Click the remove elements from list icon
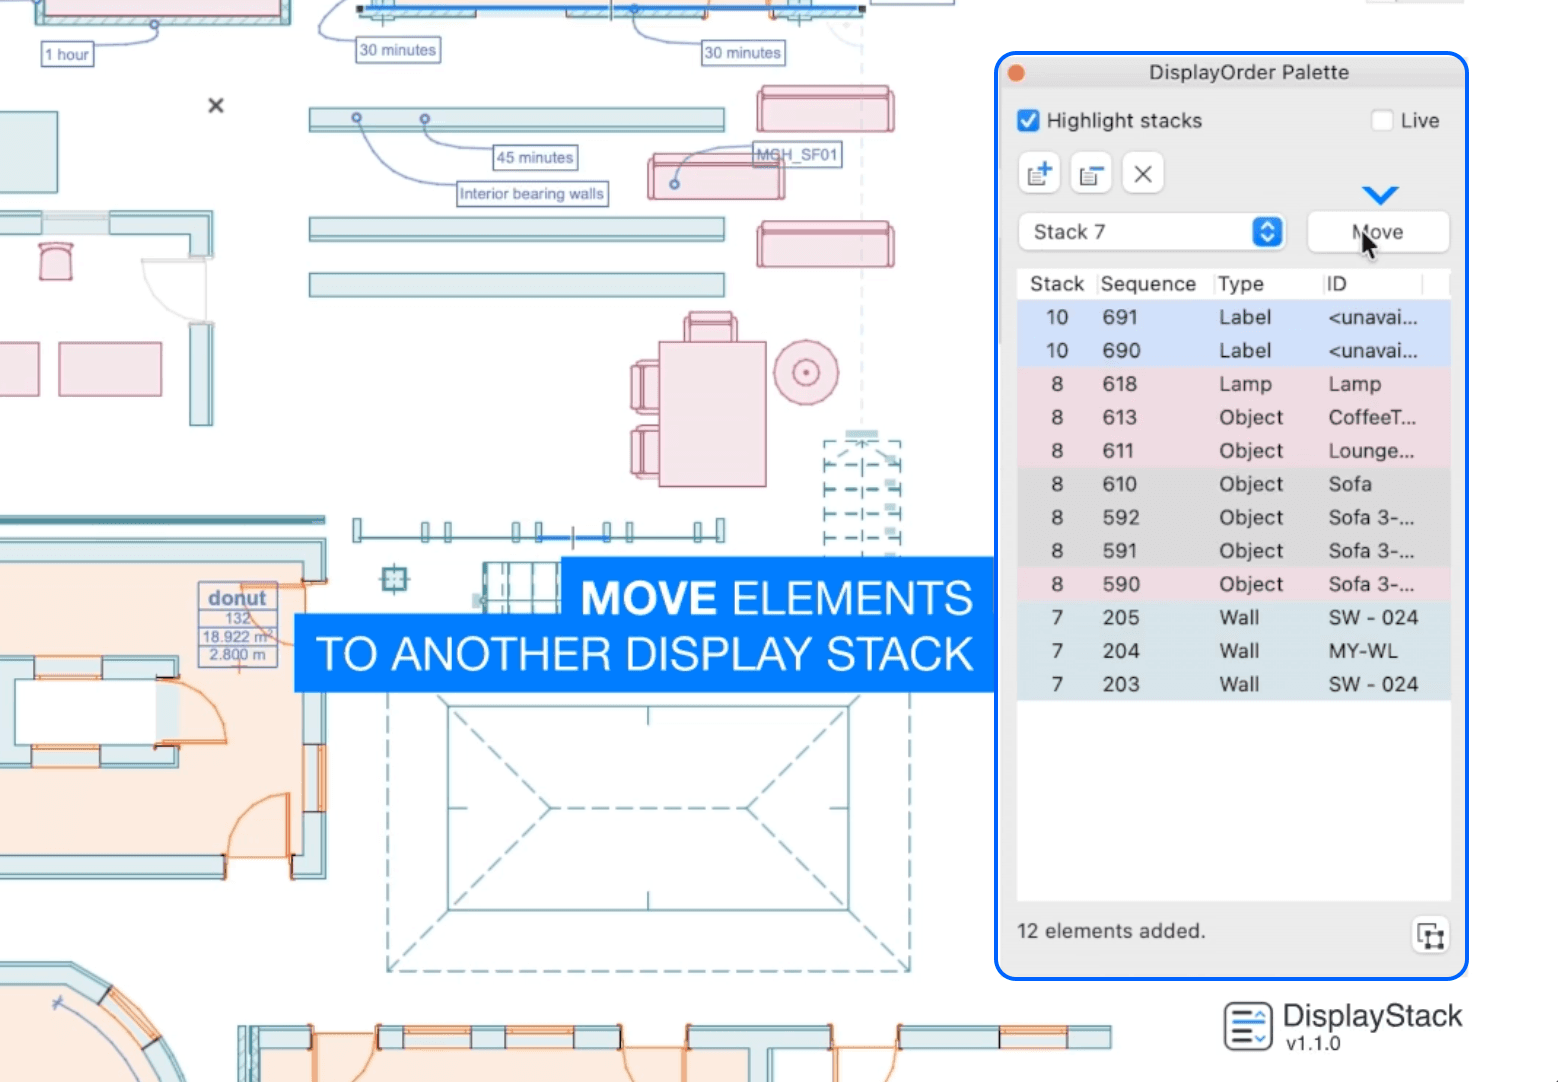The height and width of the screenshot is (1082, 1558). pyautogui.click(x=1091, y=174)
